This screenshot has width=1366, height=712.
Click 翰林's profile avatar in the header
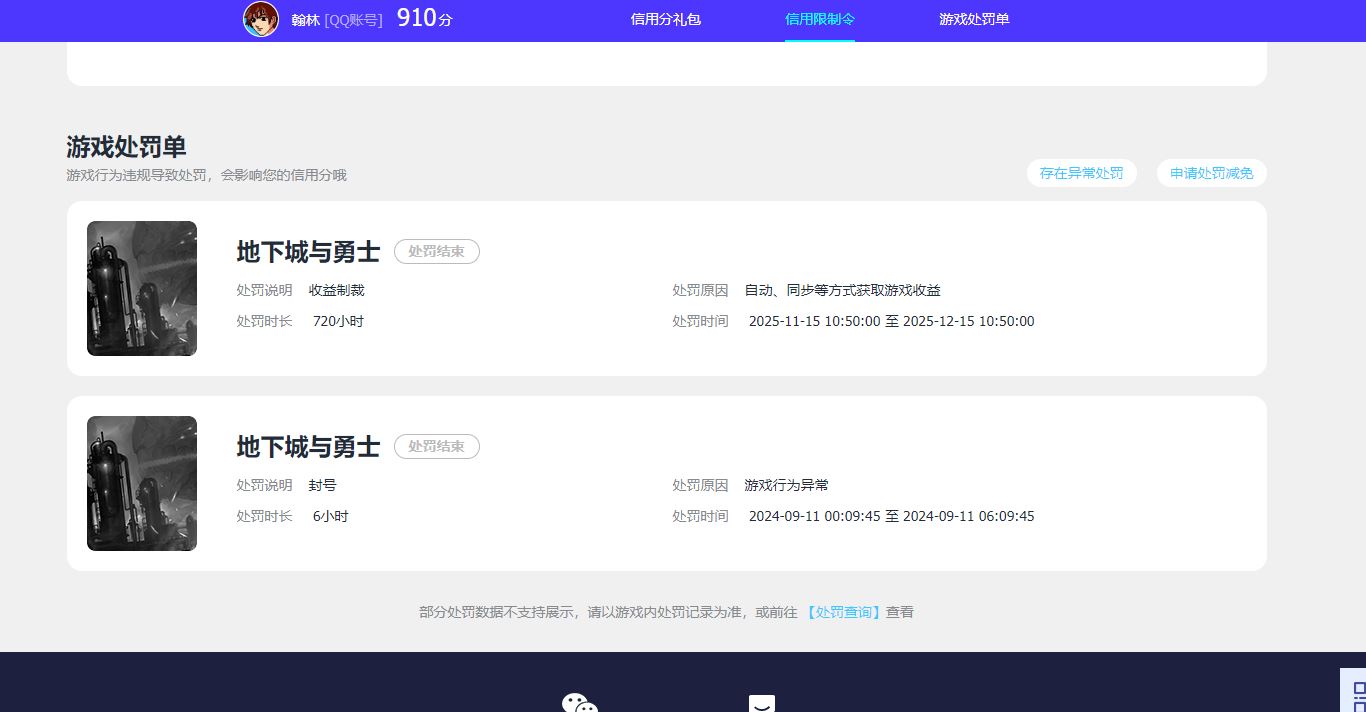pos(260,20)
